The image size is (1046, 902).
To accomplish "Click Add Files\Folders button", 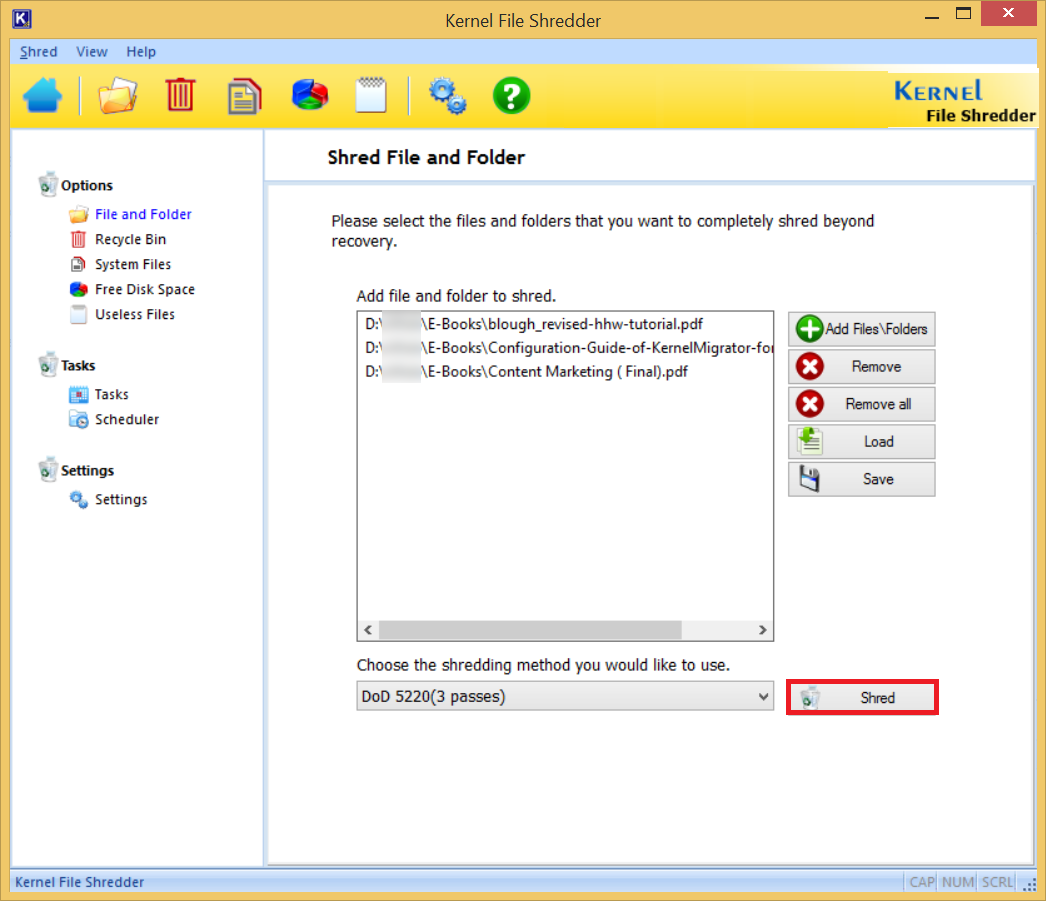I will pyautogui.click(x=862, y=329).
